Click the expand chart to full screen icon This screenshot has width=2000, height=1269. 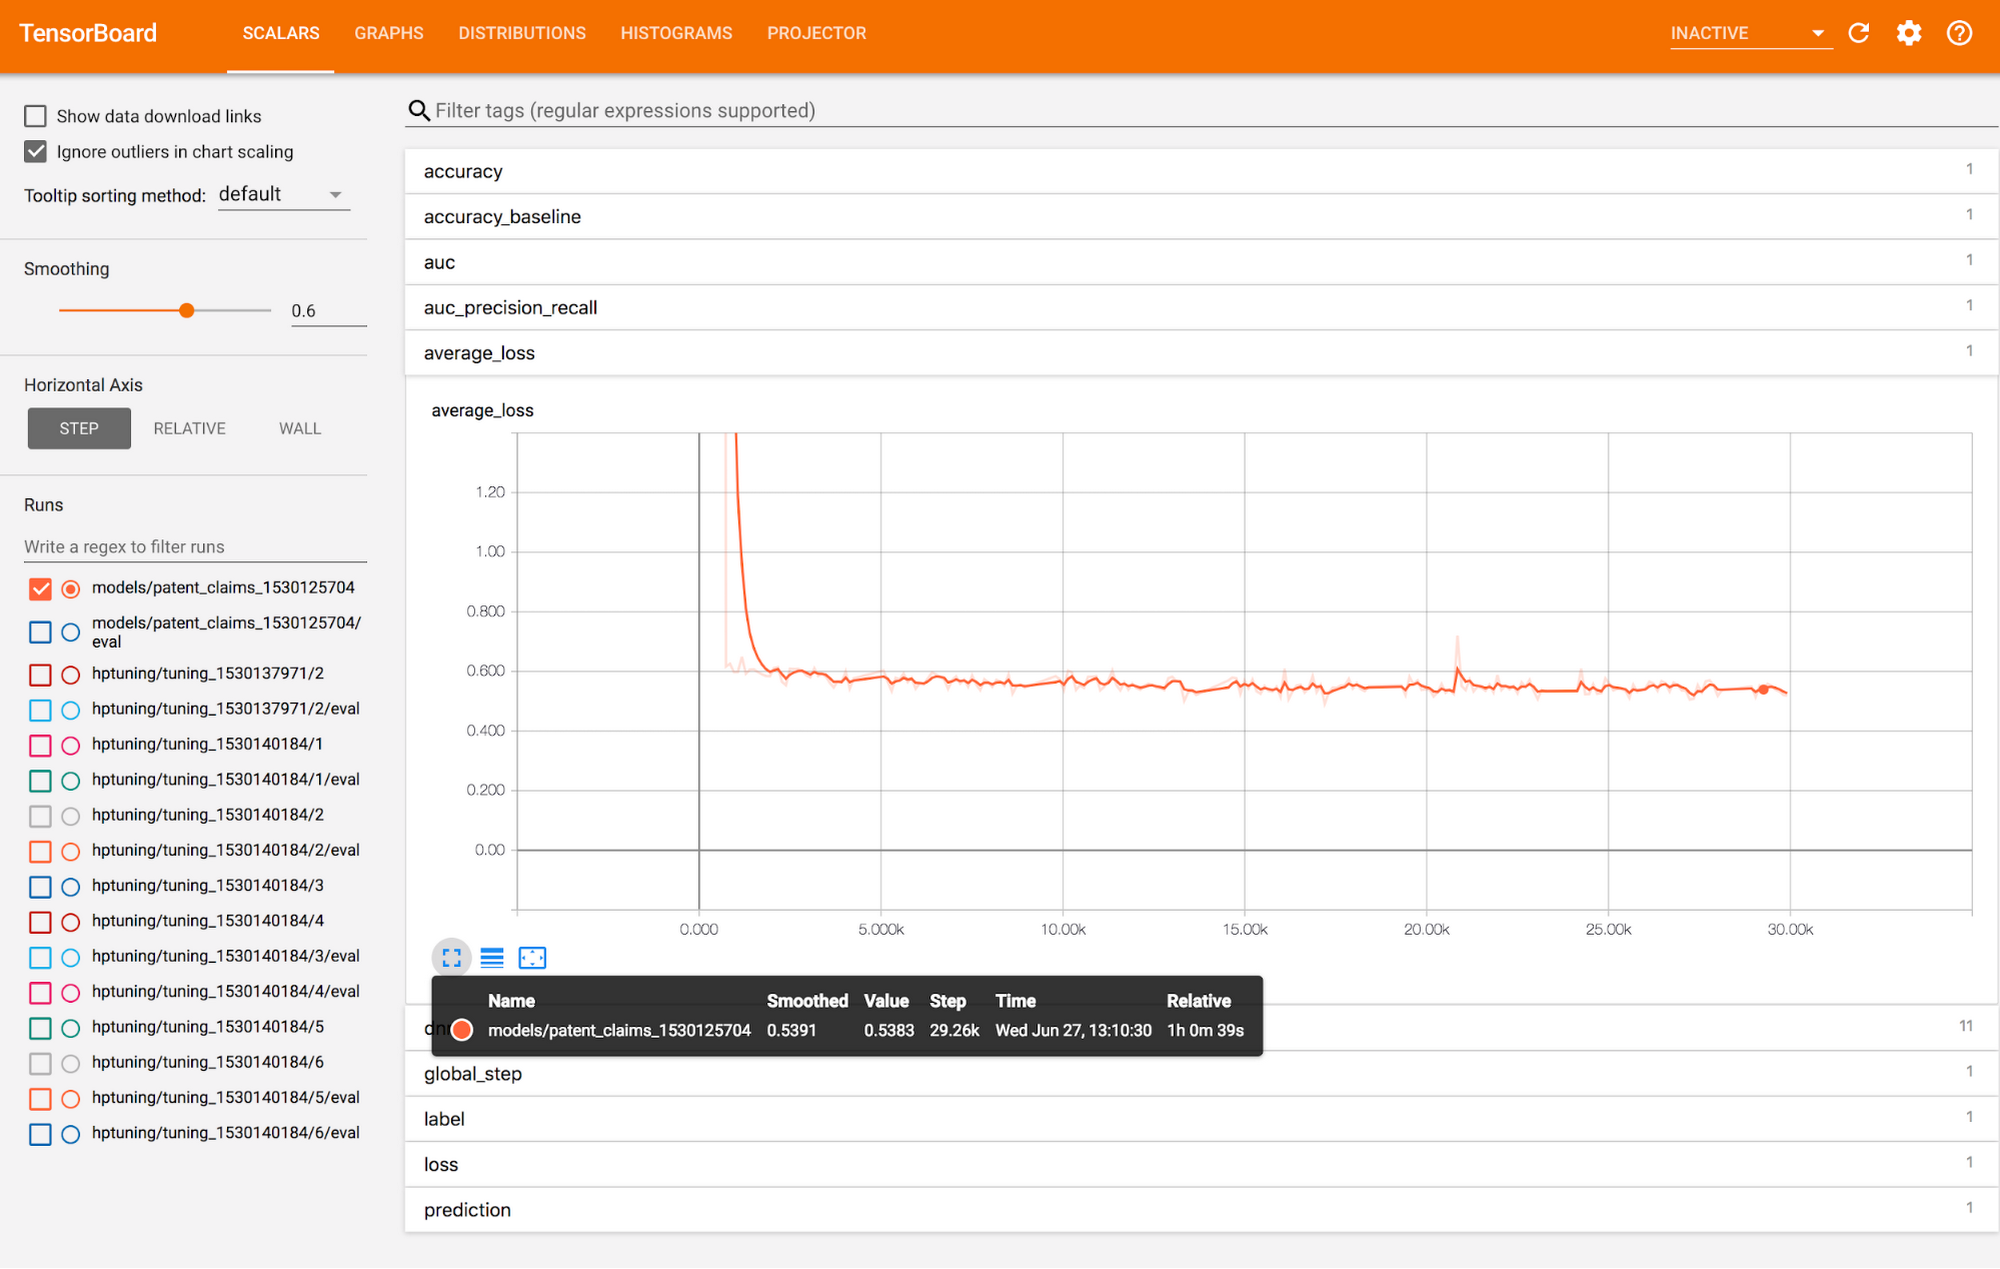click(x=452, y=957)
